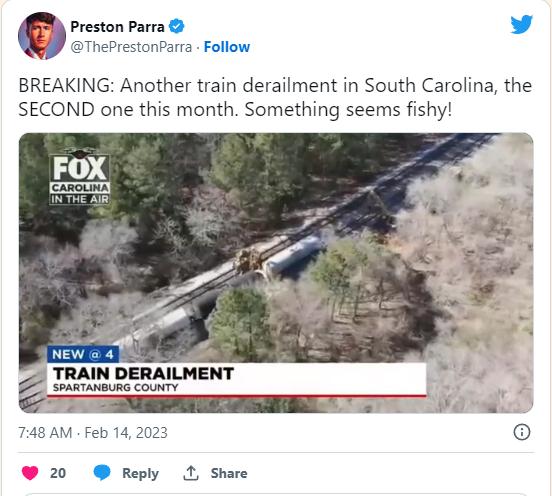Click the Share text label
The width and height of the screenshot is (552, 496).
pyautogui.click(x=229, y=473)
